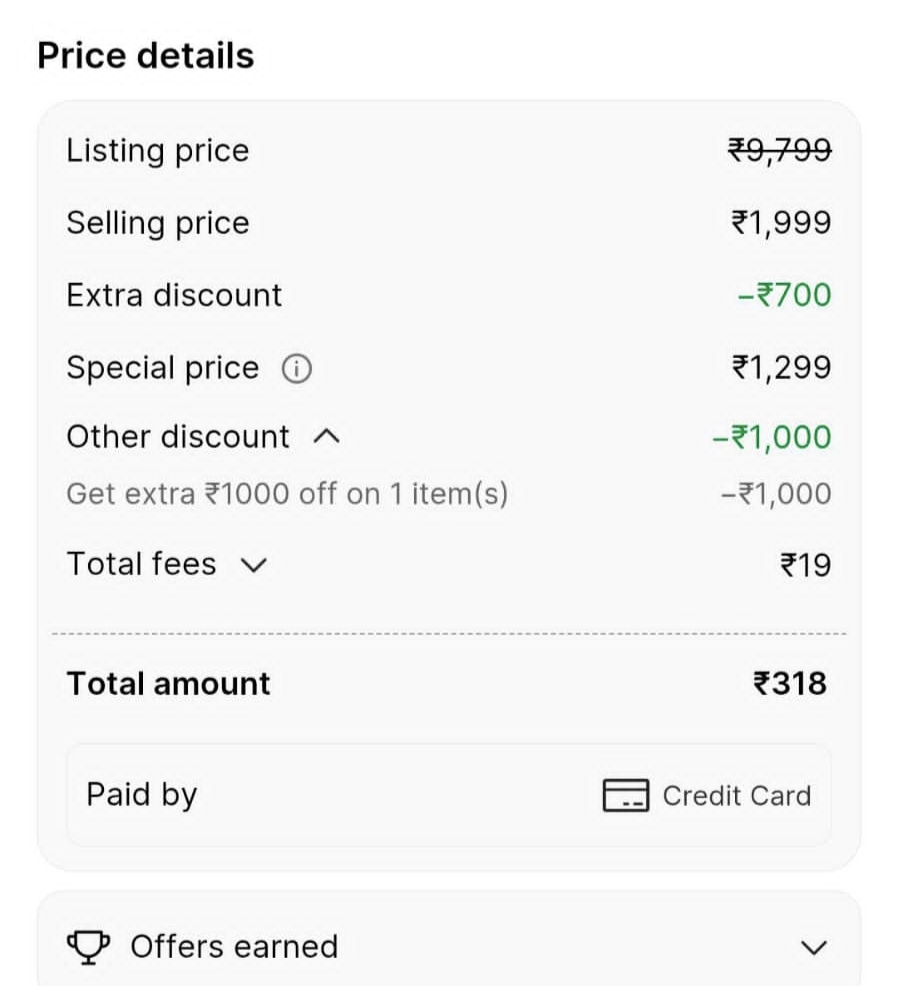Screen dimensions: 898x986
Task: Click the Special price ₹1,299 value
Action: click(780, 367)
